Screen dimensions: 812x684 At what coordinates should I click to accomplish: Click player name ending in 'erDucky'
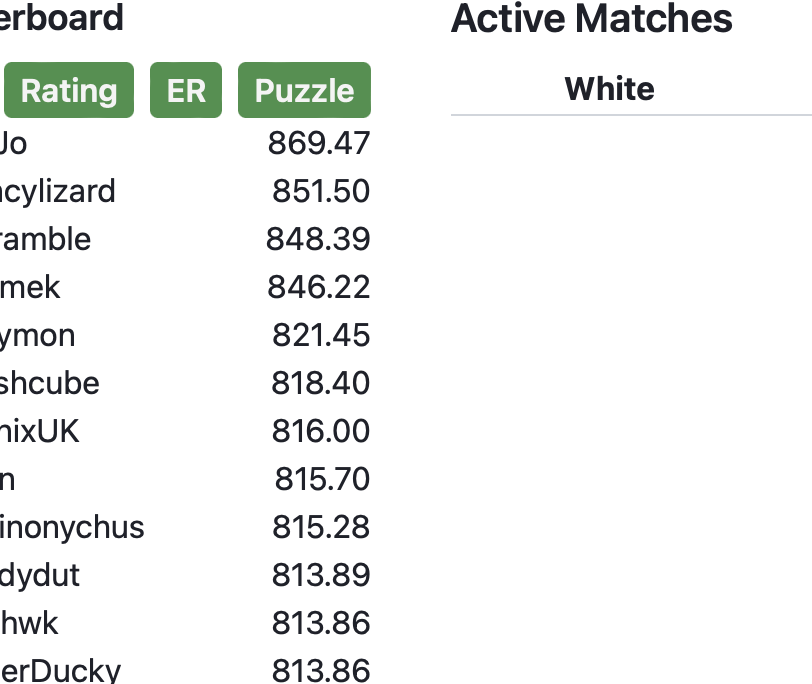point(60,670)
